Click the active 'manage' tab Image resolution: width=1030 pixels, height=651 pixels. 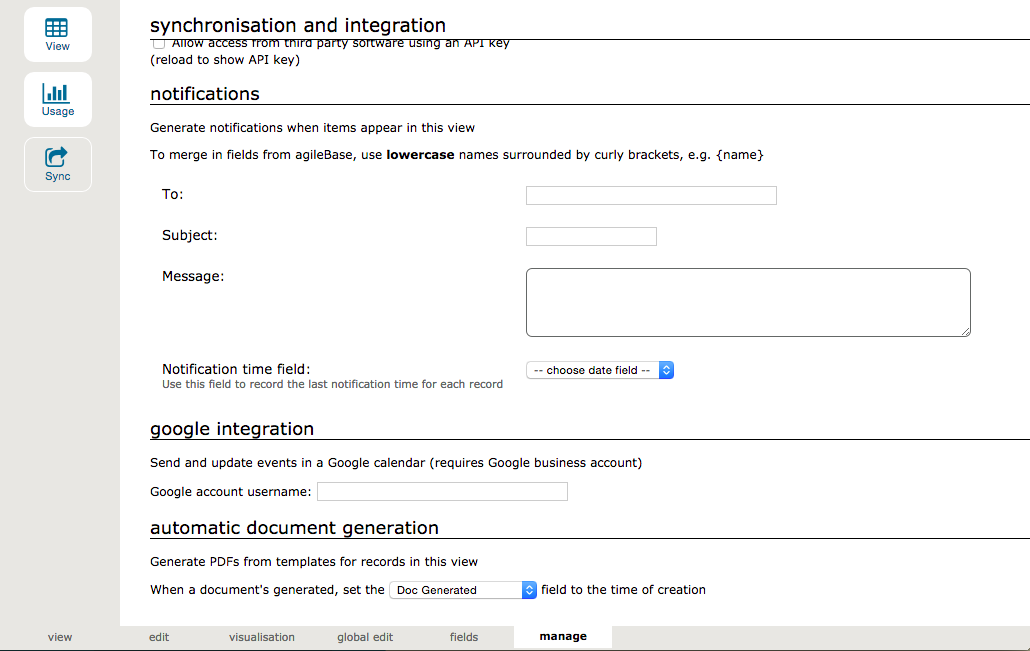point(563,637)
